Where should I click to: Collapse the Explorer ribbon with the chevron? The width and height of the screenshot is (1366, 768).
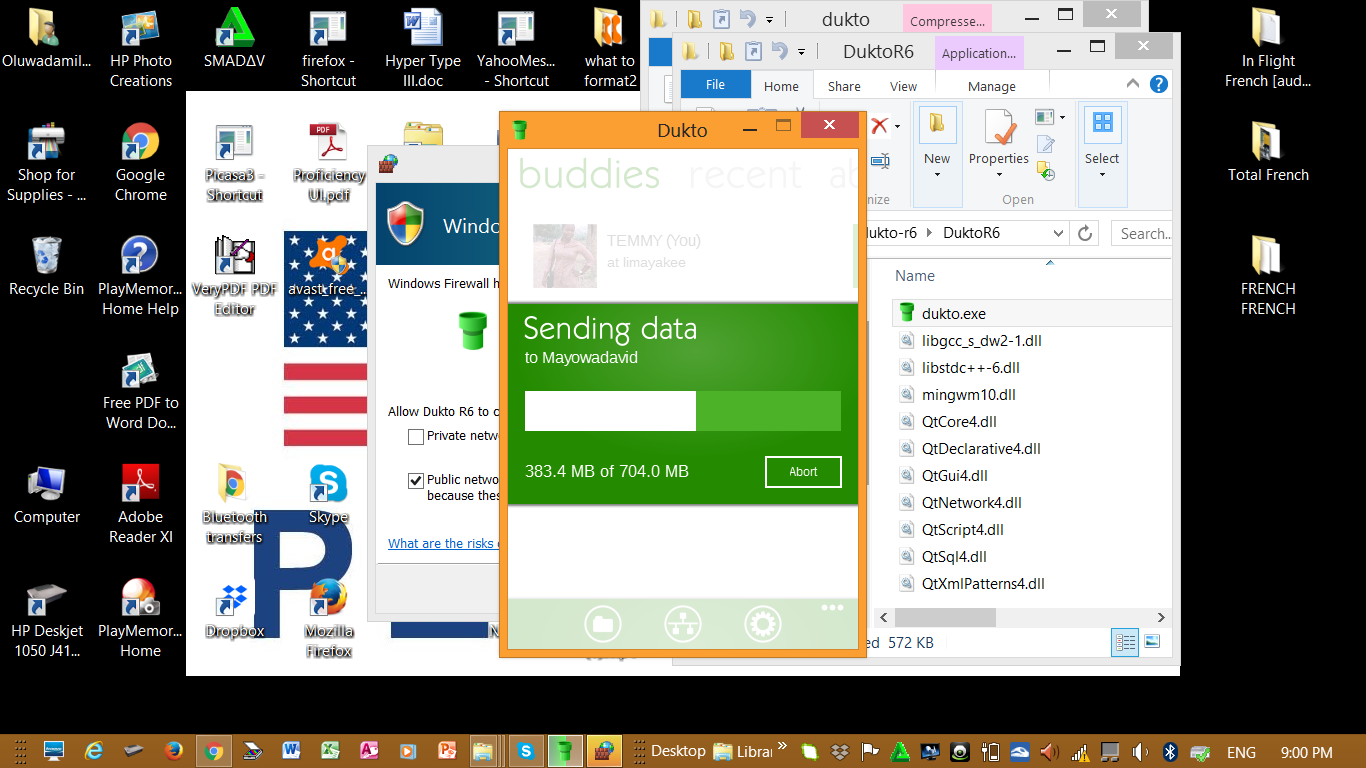click(1133, 85)
